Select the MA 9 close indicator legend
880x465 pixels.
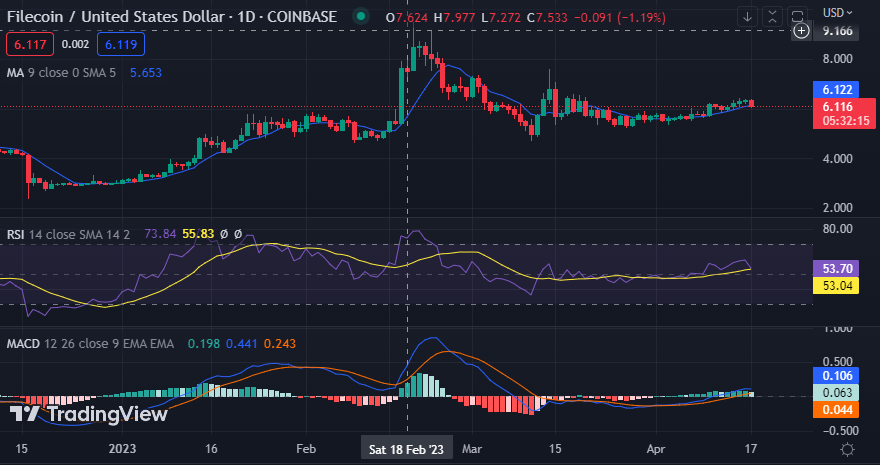pyautogui.click(x=61, y=72)
